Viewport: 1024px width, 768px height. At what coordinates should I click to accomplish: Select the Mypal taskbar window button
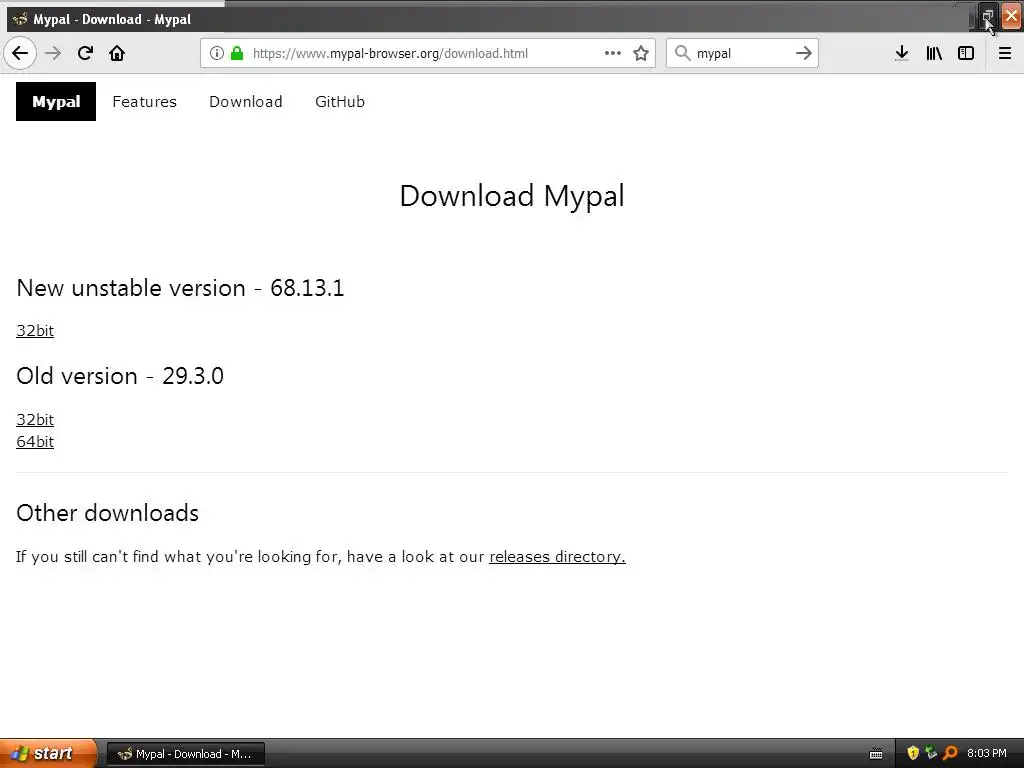(x=185, y=754)
